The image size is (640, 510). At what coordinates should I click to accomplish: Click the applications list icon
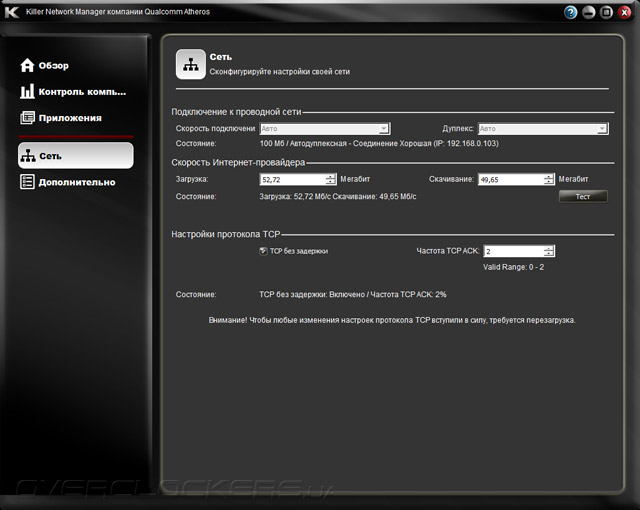click(x=27, y=118)
